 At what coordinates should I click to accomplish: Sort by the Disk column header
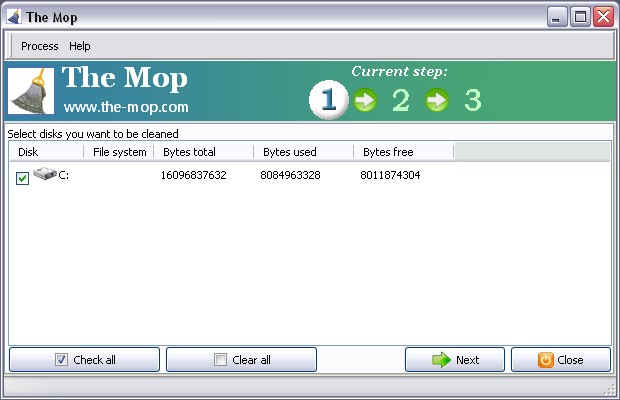pos(46,152)
